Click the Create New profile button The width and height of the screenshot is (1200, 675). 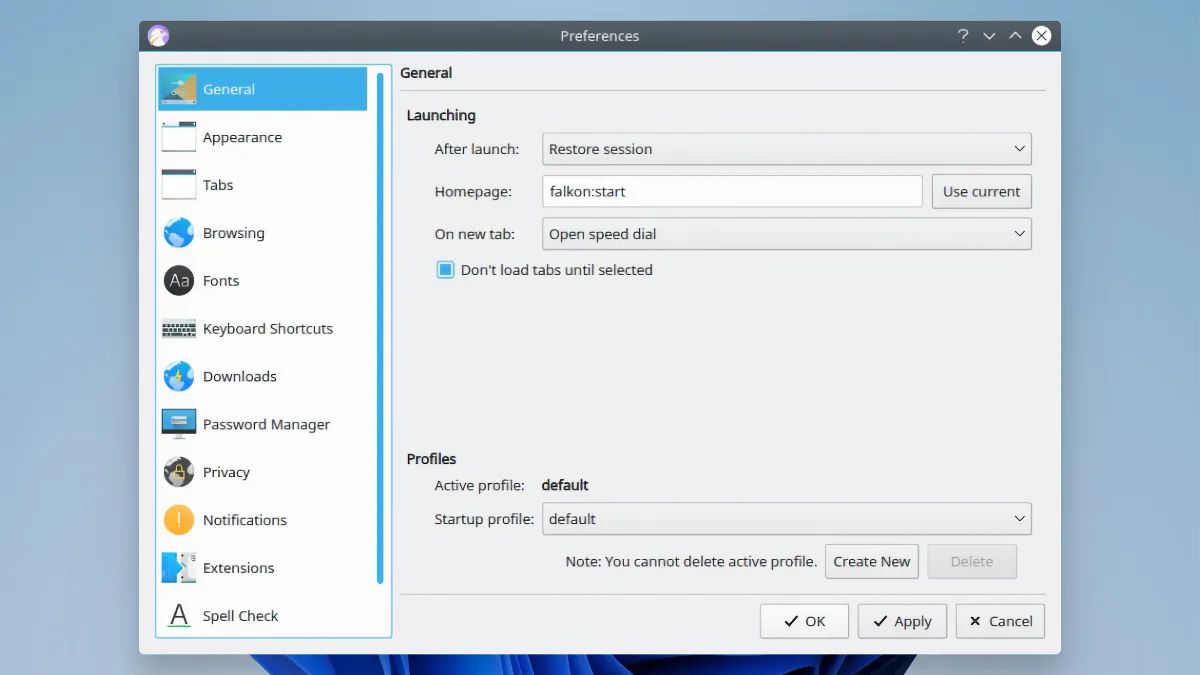point(872,561)
